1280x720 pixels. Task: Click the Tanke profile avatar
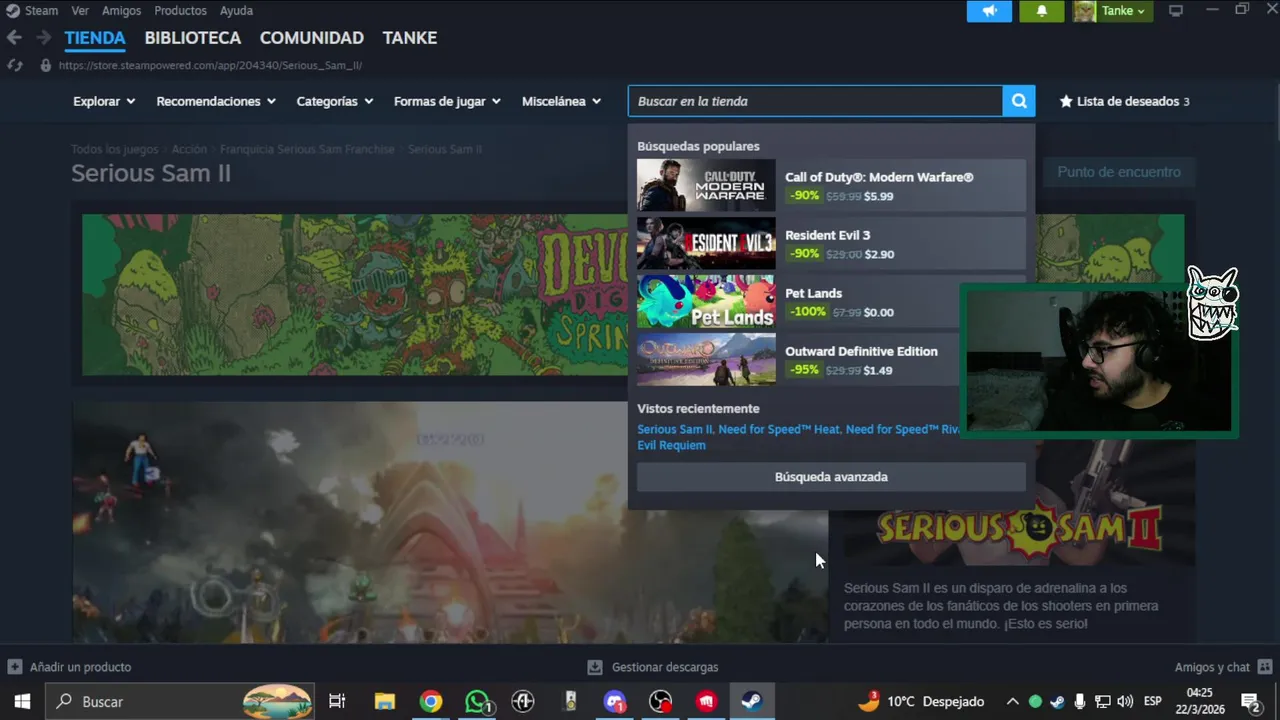pos(1084,11)
